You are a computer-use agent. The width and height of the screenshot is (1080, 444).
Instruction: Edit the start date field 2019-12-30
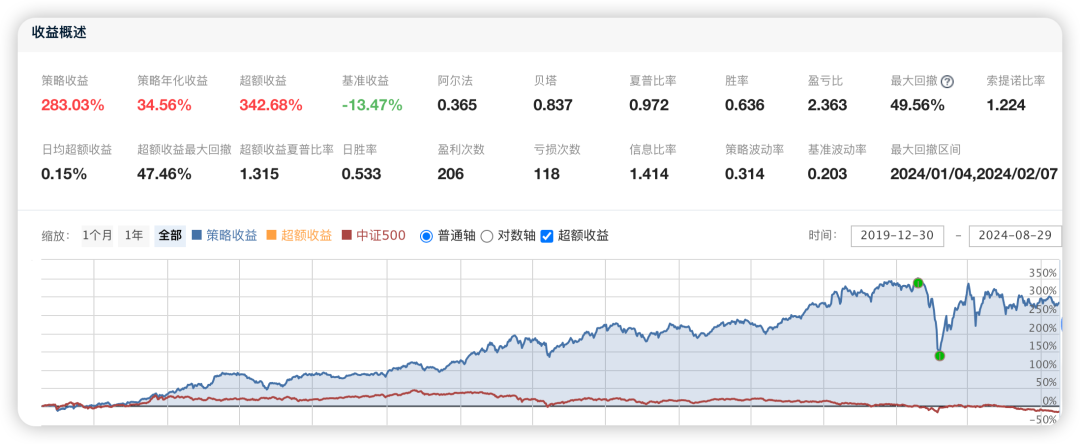pos(897,235)
